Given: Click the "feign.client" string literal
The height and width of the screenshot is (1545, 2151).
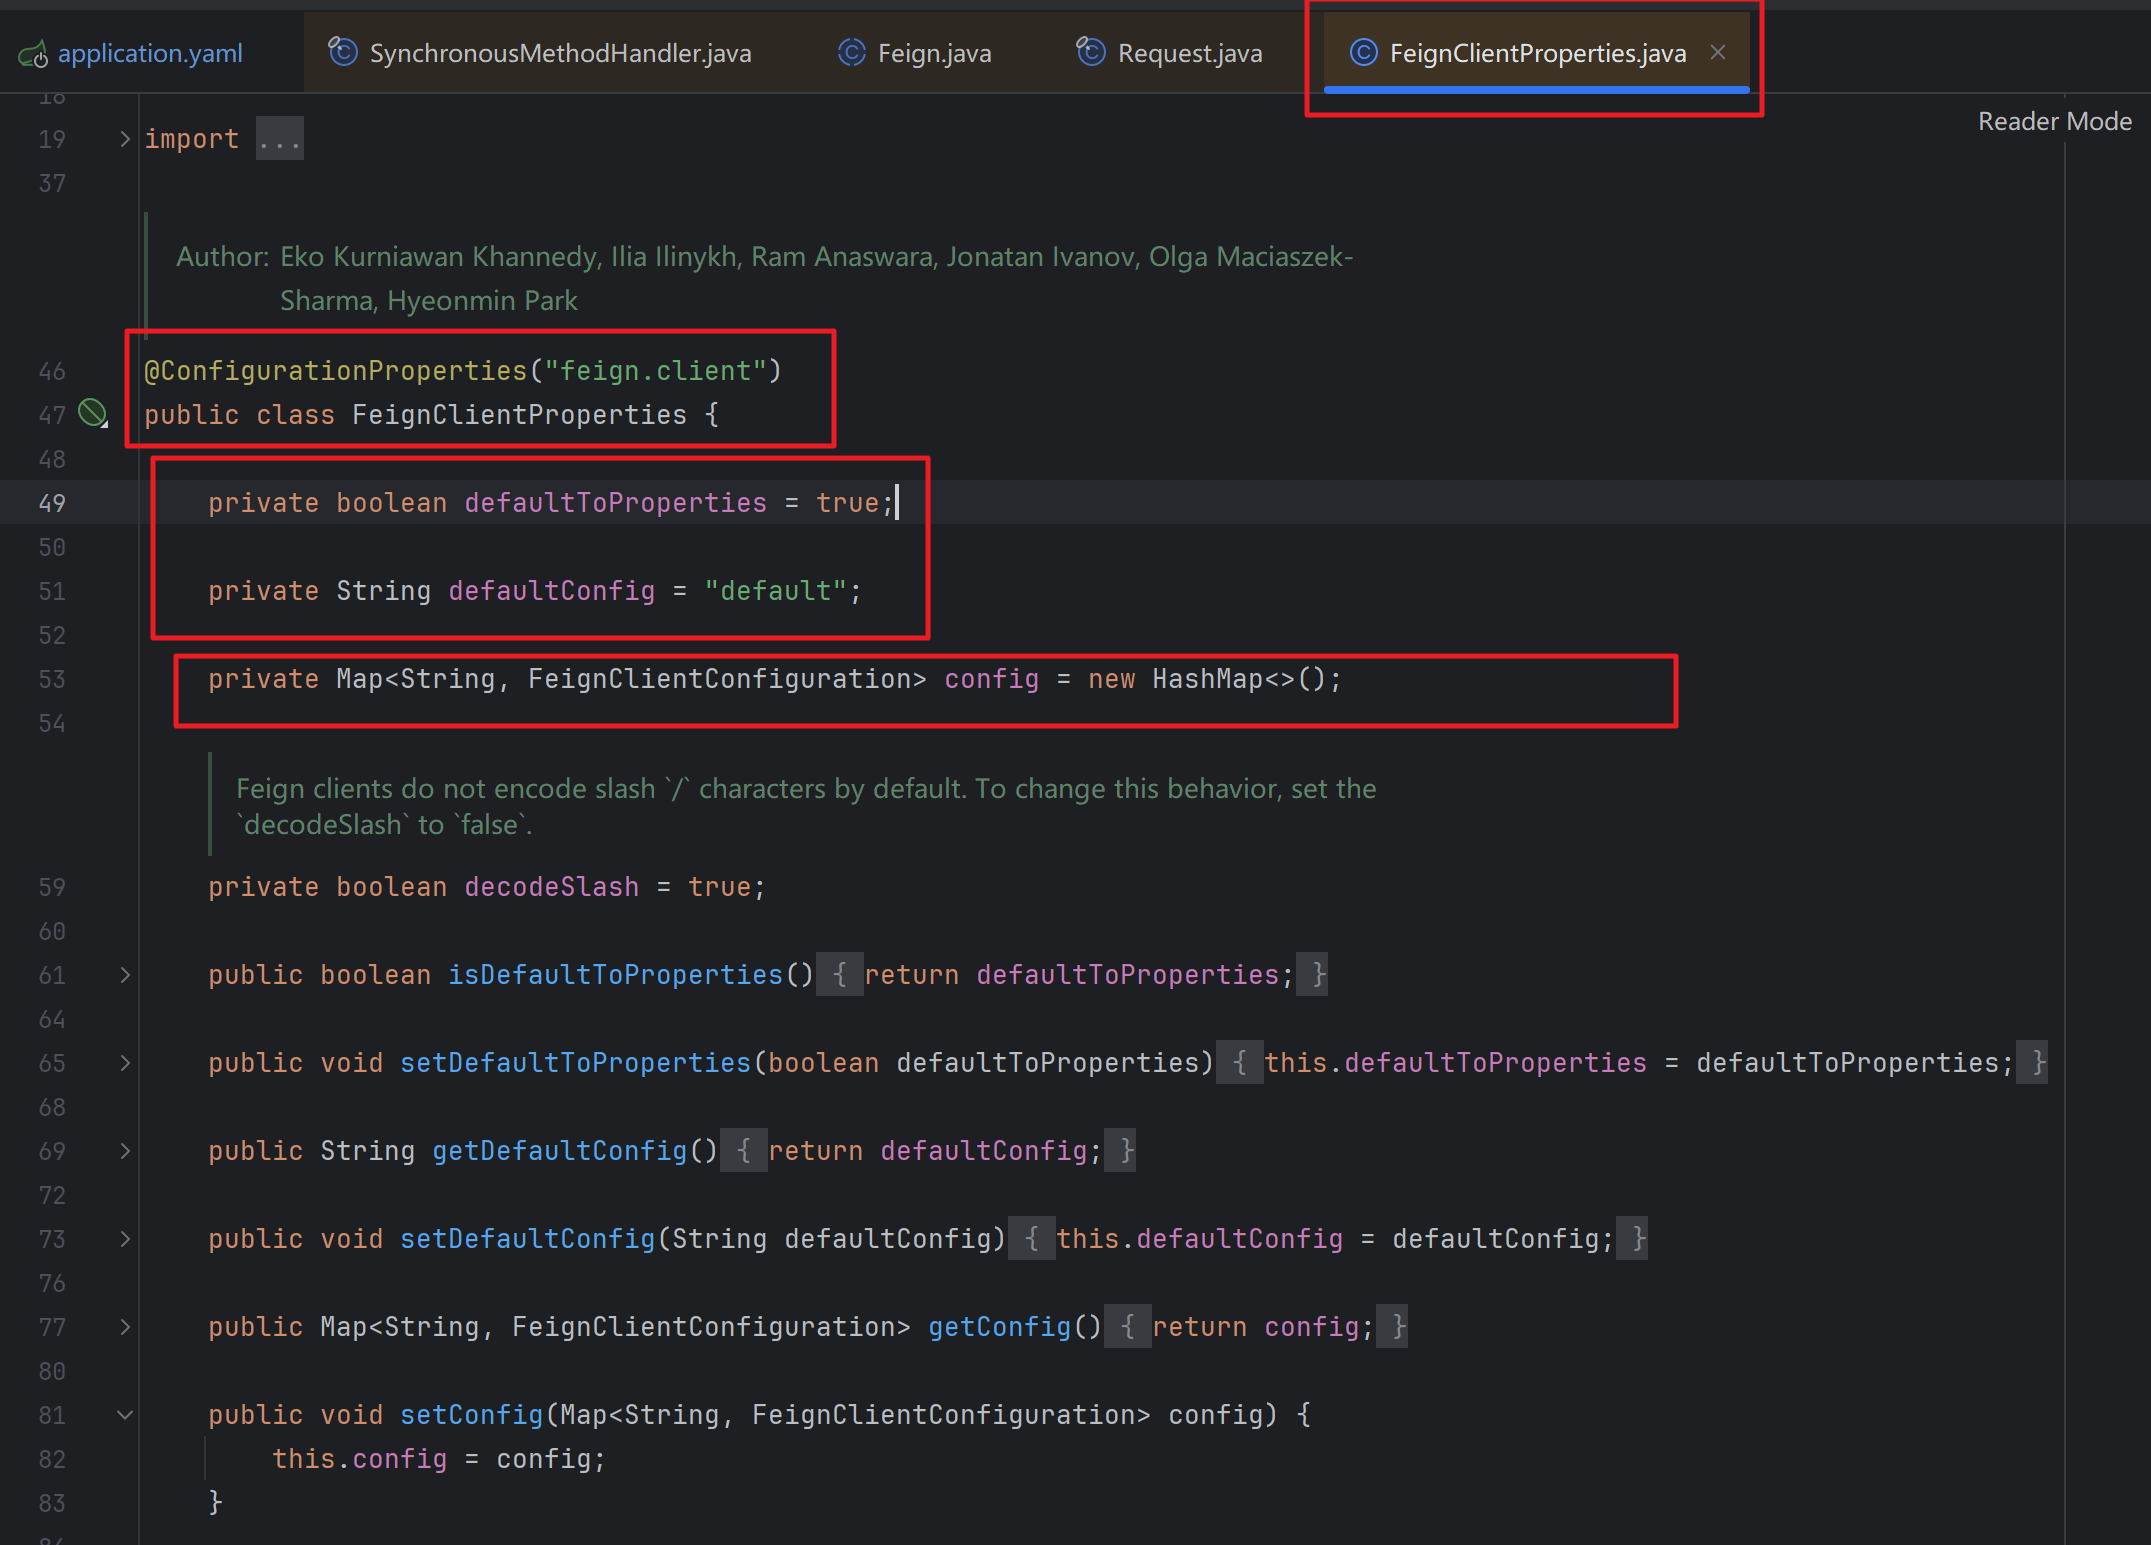Looking at the screenshot, I should point(656,371).
